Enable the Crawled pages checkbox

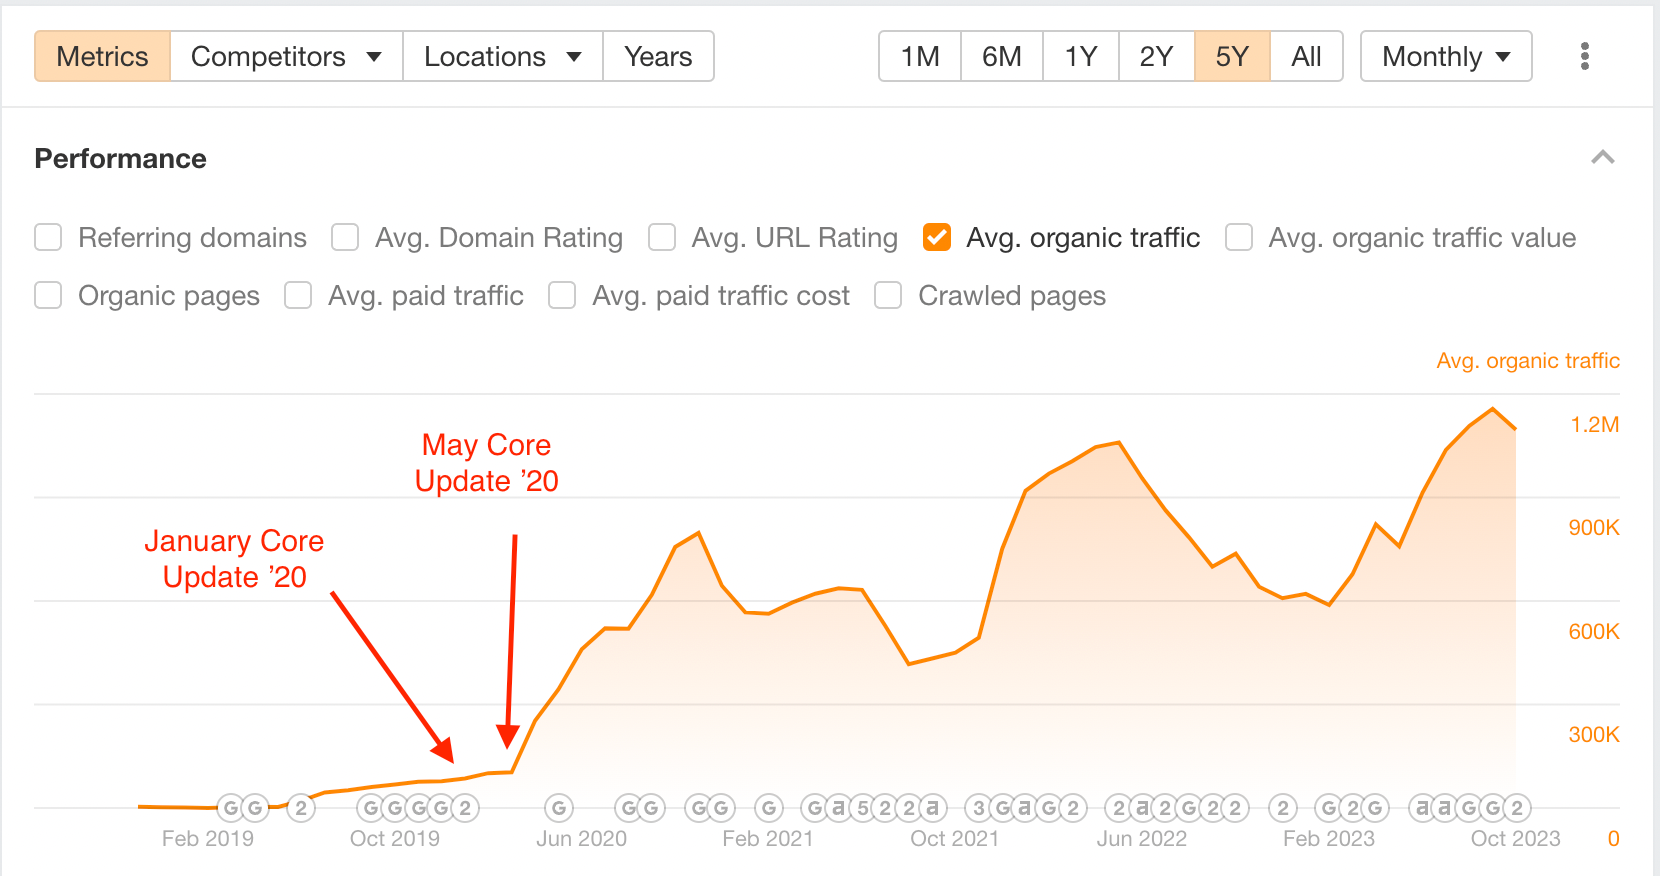click(x=888, y=295)
